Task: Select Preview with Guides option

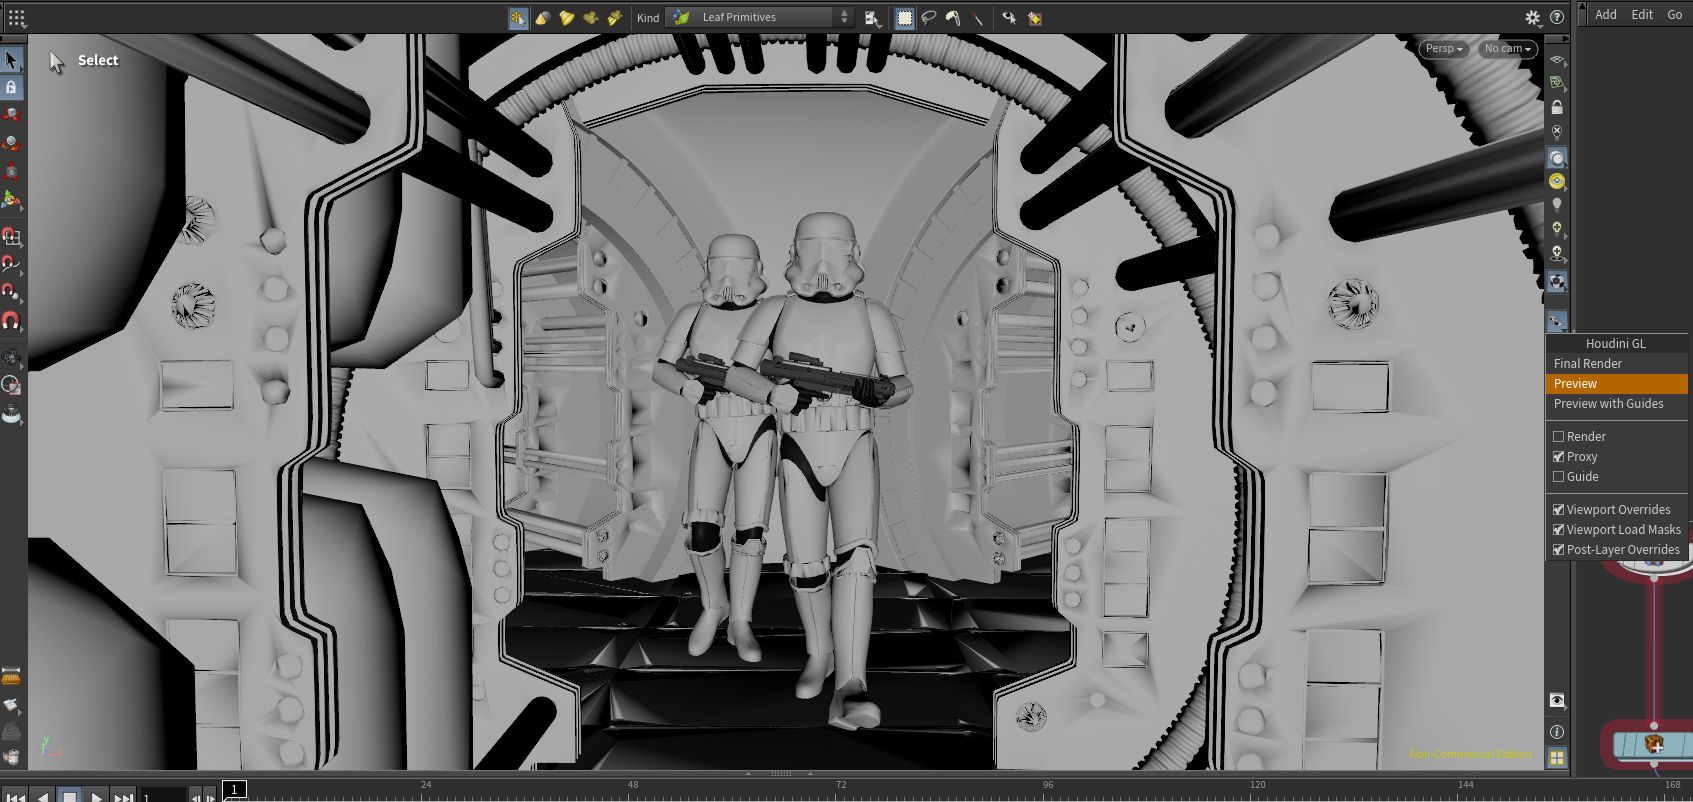Action: click(1616, 404)
